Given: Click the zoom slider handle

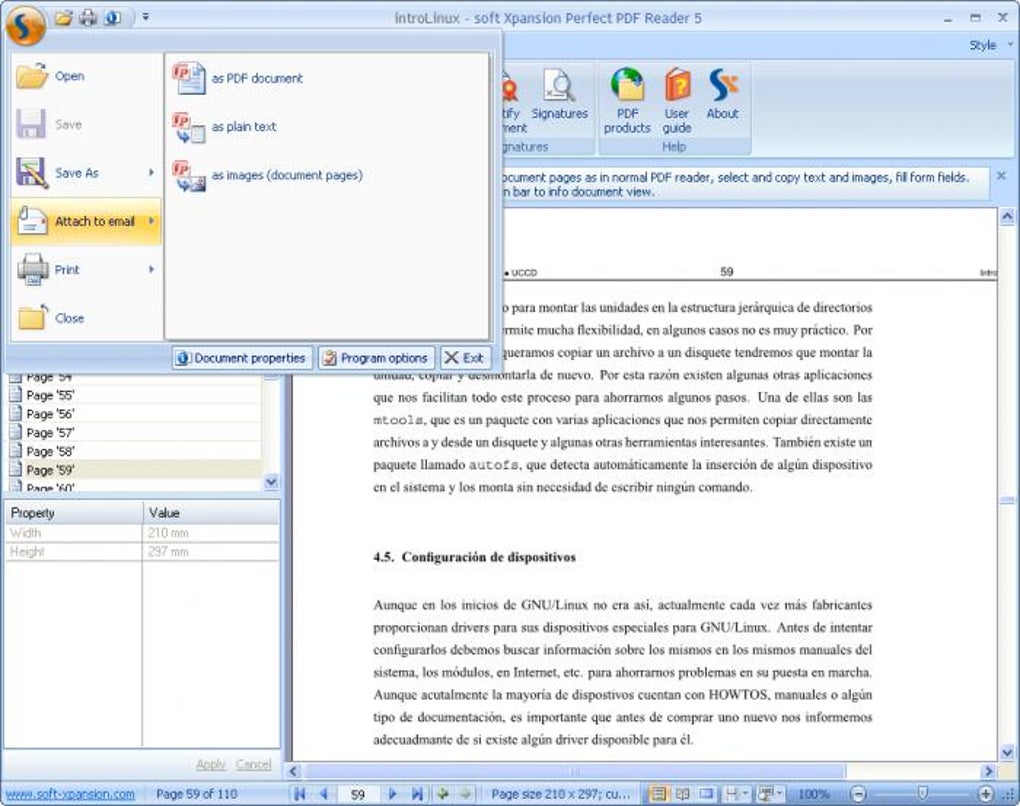Looking at the screenshot, I should coord(922,794).
